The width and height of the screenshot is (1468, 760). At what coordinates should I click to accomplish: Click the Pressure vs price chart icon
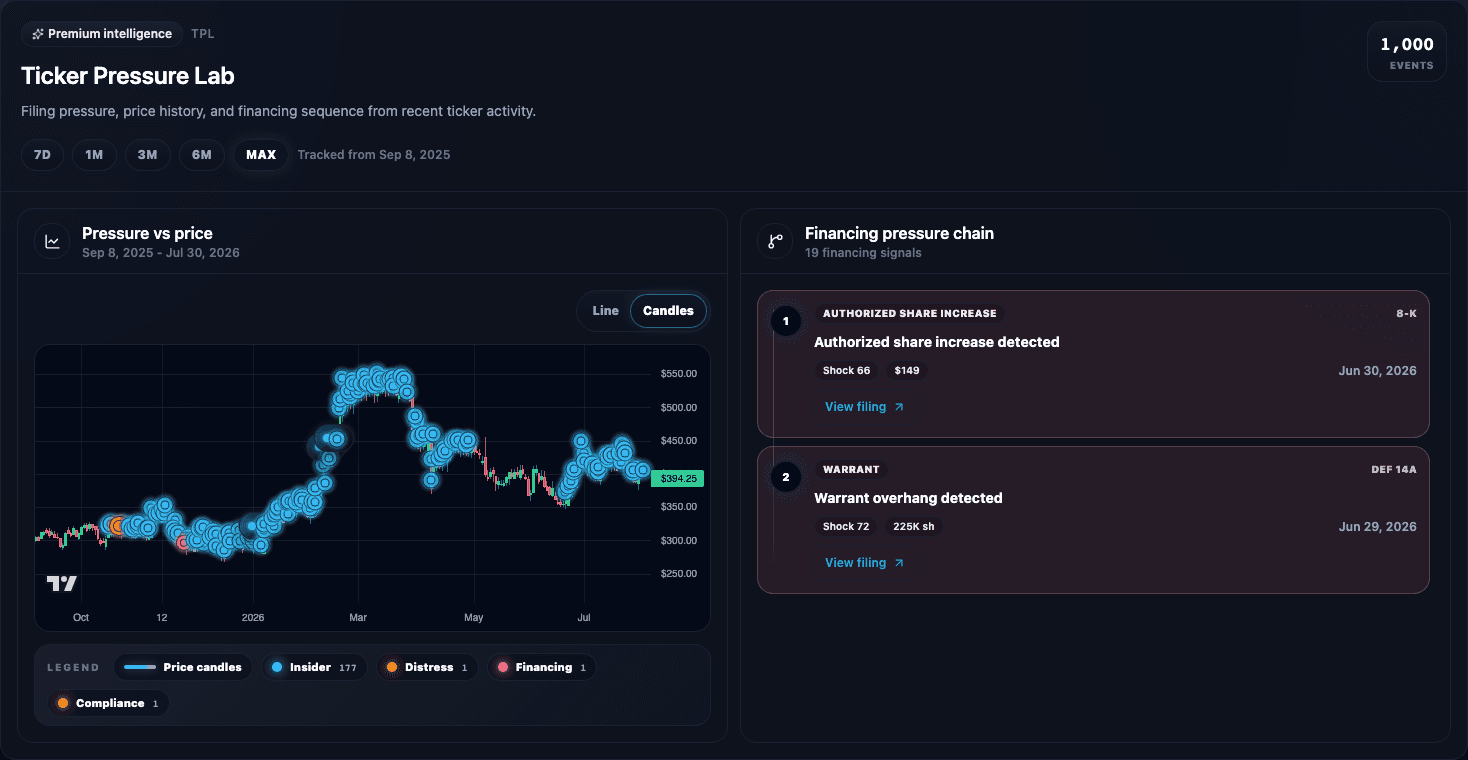(52, 241)
